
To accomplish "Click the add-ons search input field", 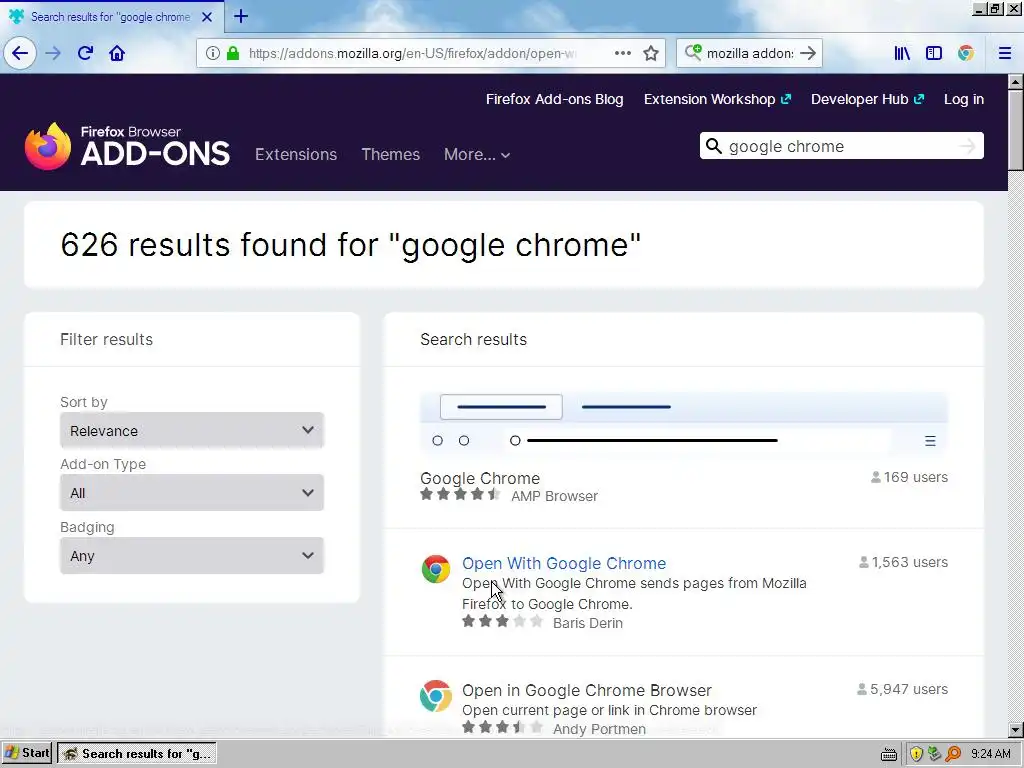I will (x=842, y=146).
